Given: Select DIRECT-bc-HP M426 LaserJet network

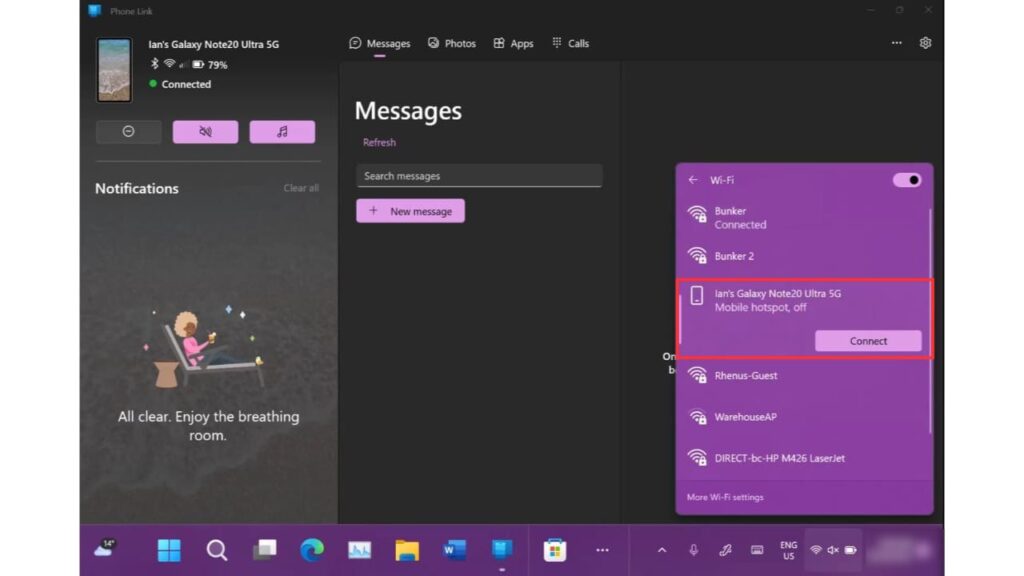Looking at the screenshot, I should [x=803, y=458].
